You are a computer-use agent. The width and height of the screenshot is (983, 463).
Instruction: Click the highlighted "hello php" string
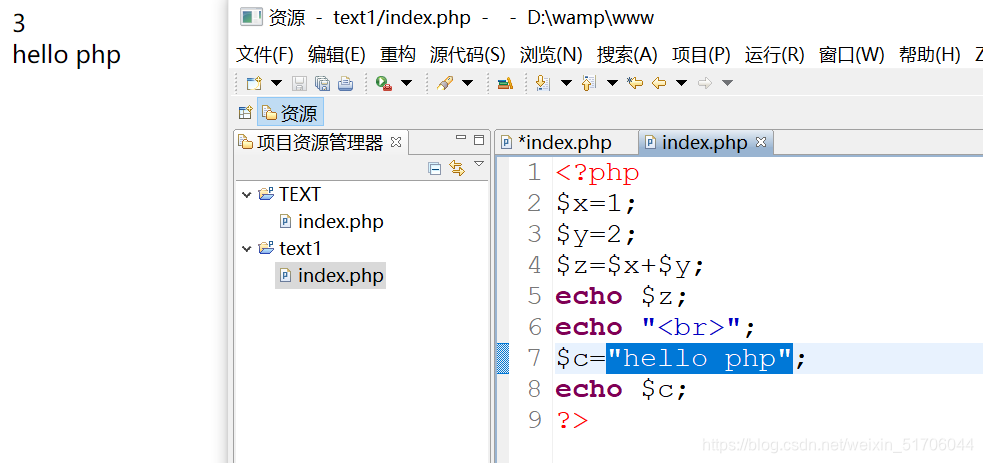pyautogui.click(x=699, y=358)
